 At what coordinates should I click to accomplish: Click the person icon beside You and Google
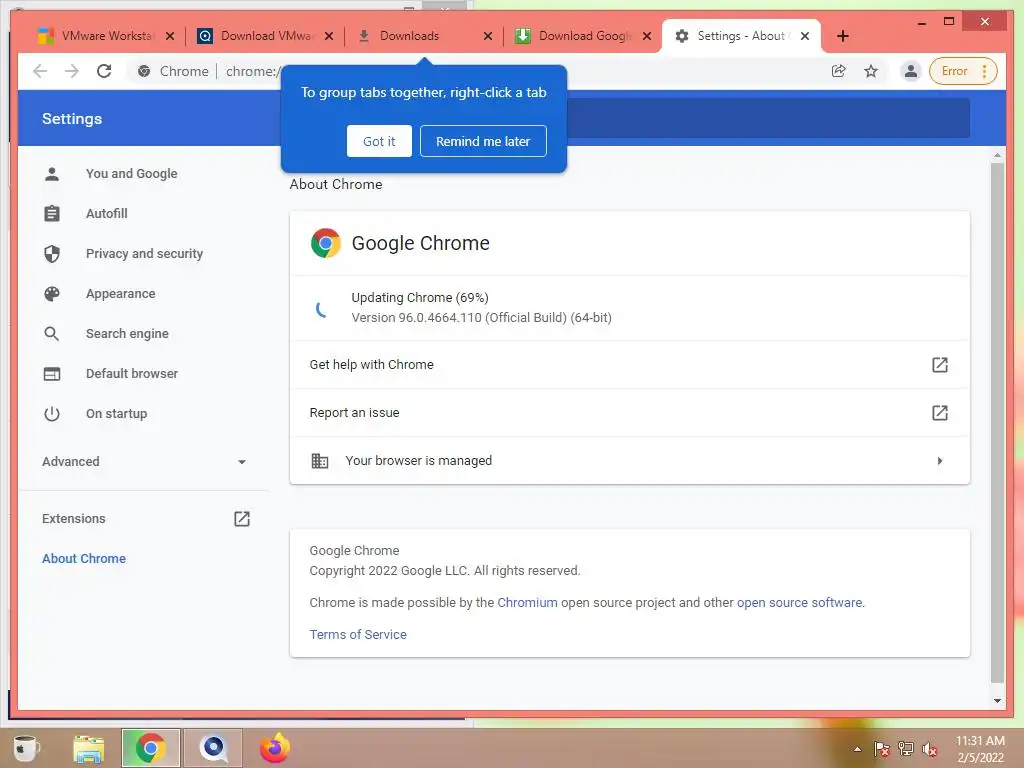click(x=52, y=174)
